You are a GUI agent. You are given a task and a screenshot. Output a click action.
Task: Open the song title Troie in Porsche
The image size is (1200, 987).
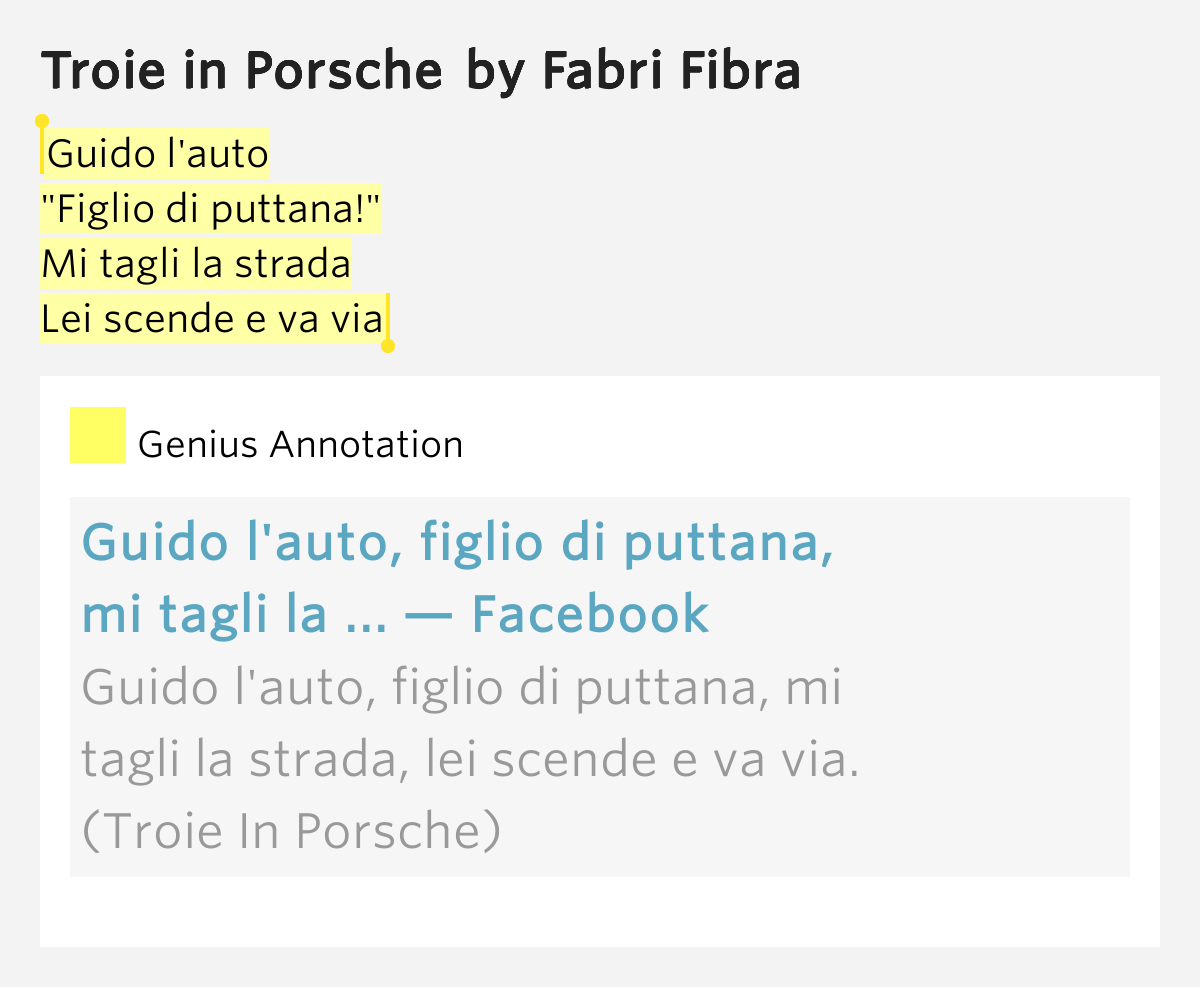pos(242,71)
